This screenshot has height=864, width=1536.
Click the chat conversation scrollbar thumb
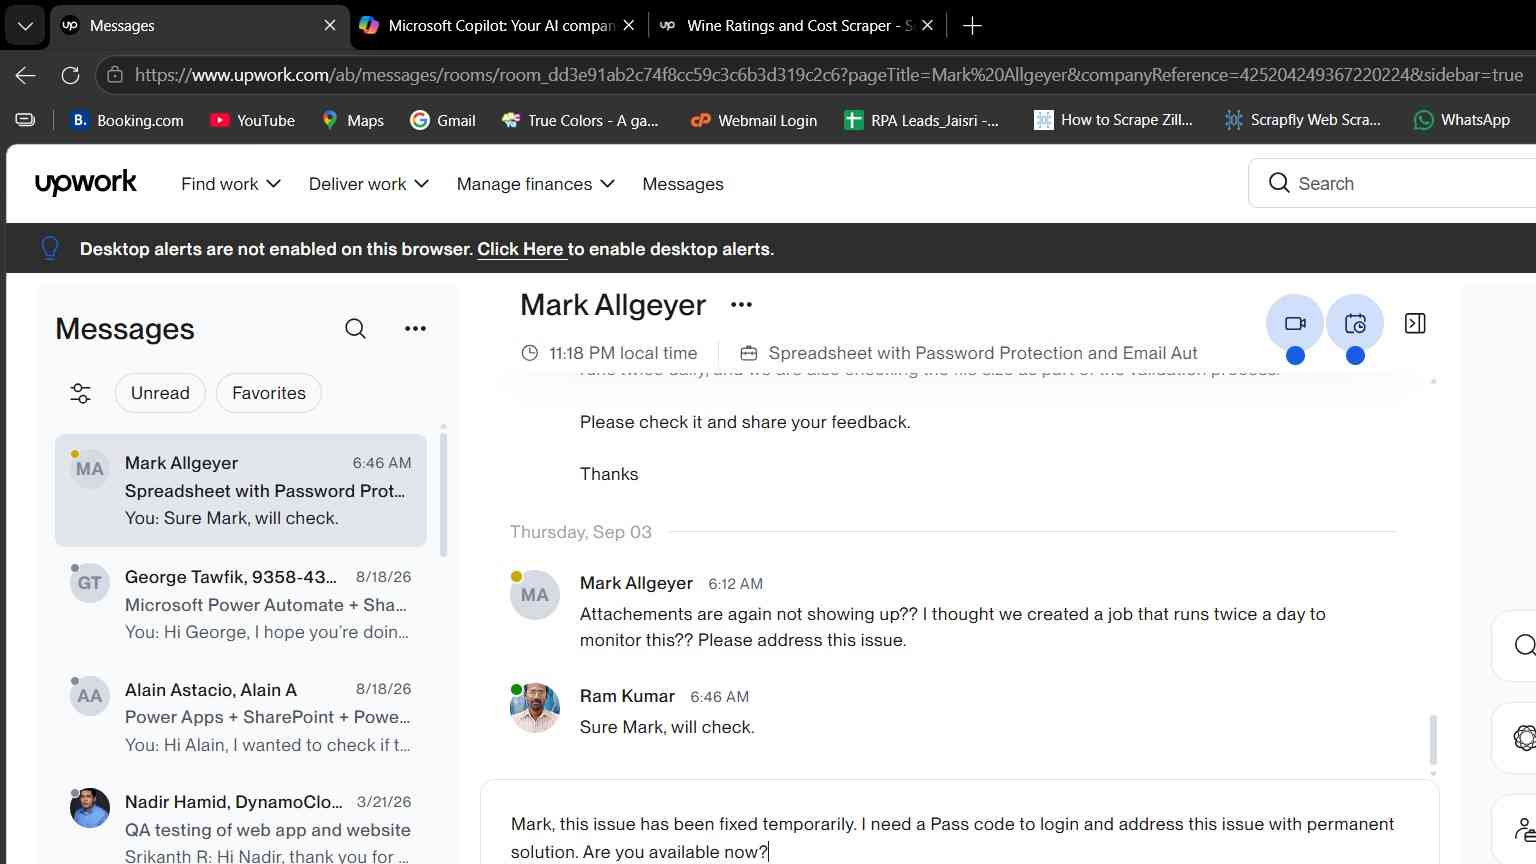1433,740
